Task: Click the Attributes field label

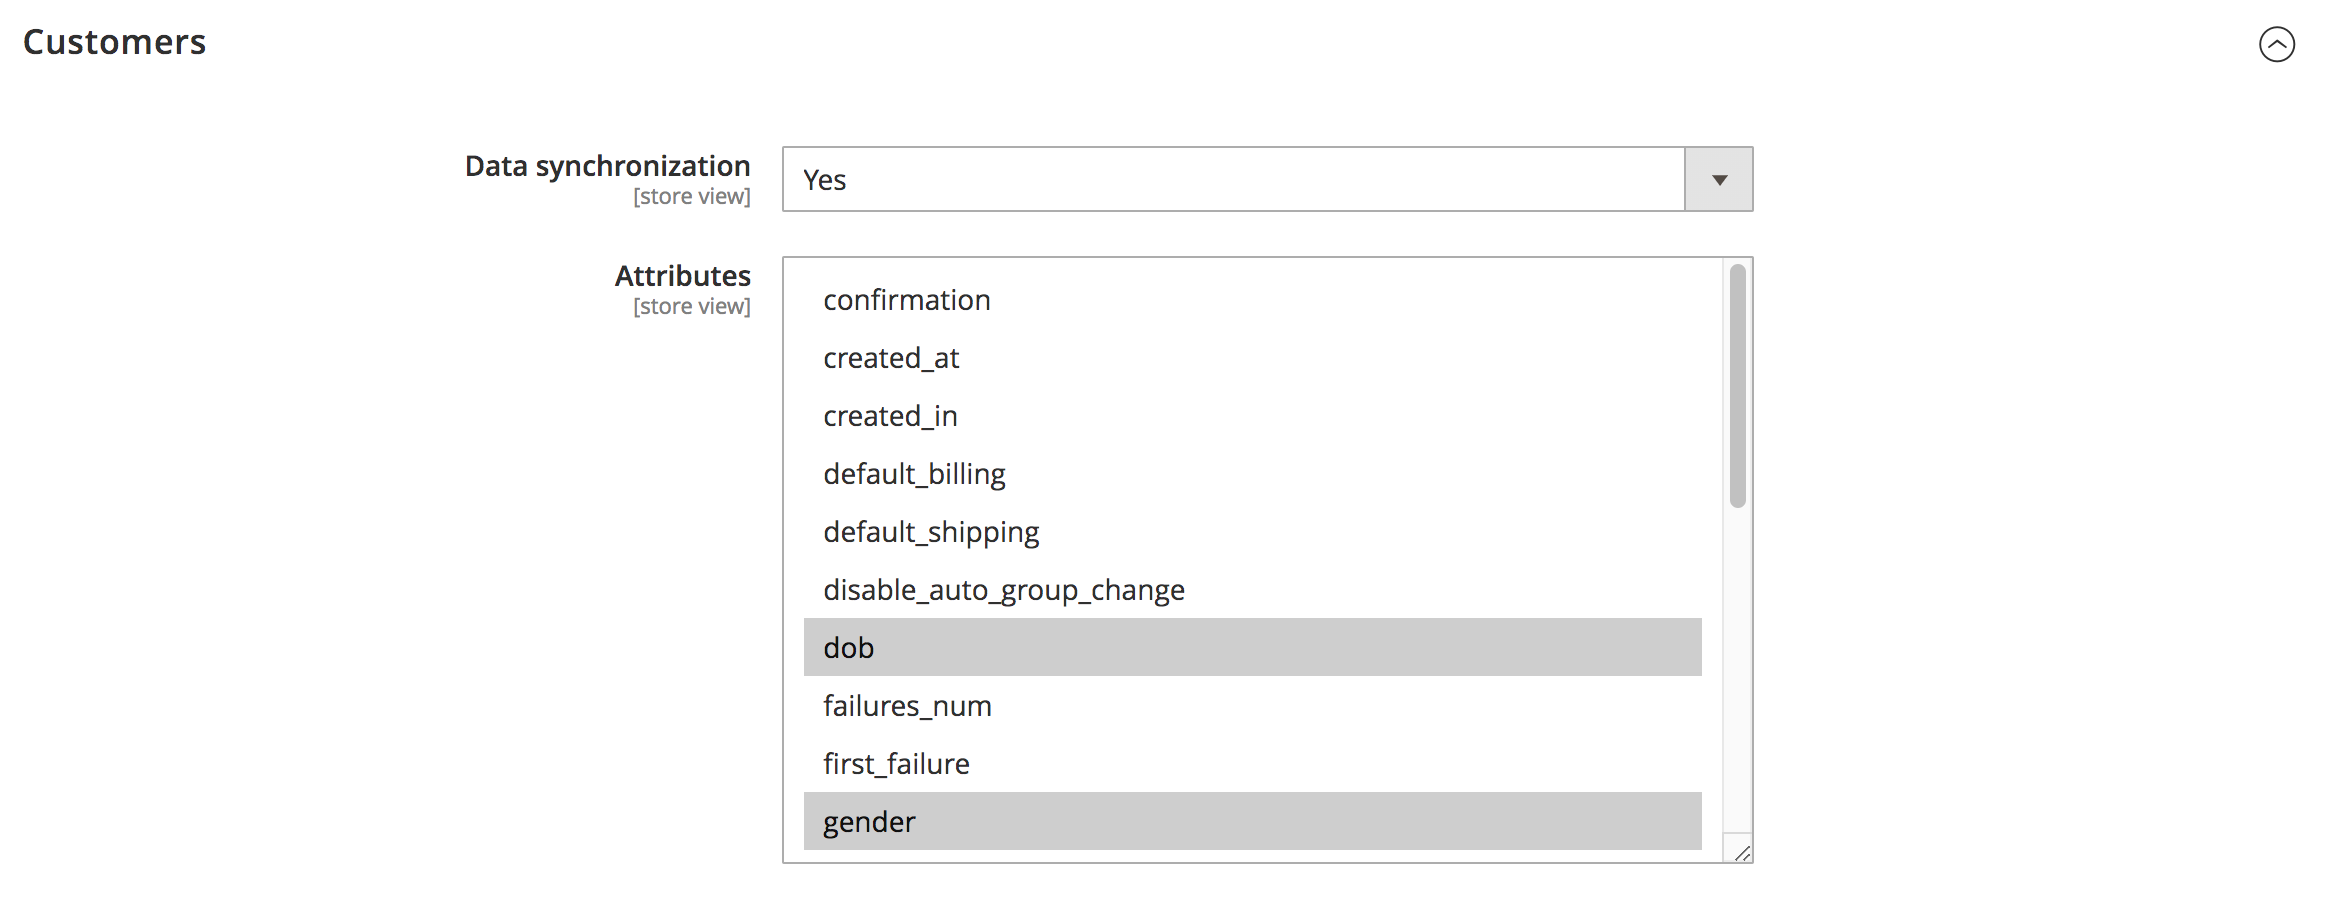Action: pos(683,275)
